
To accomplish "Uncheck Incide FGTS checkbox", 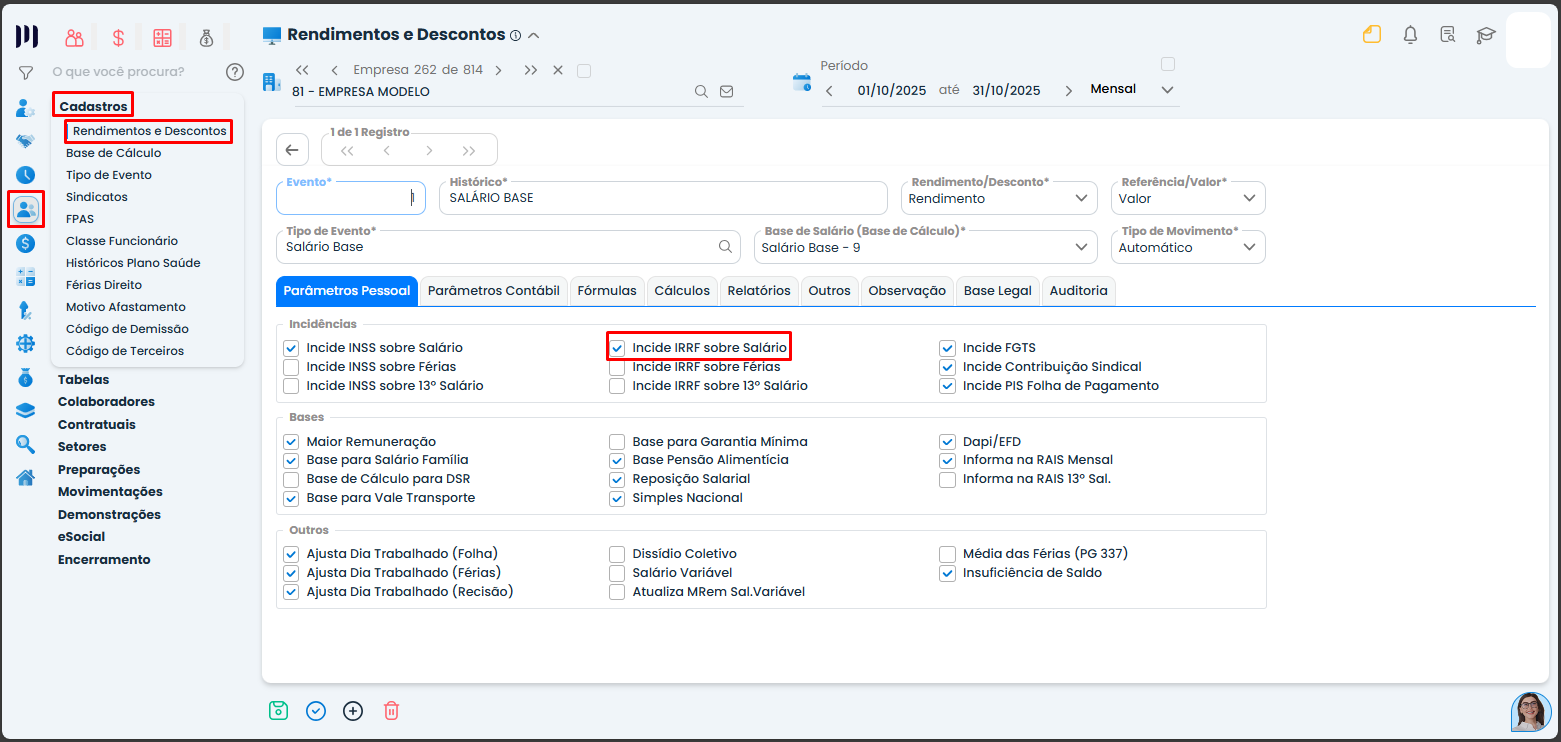I will click(948, 348).
